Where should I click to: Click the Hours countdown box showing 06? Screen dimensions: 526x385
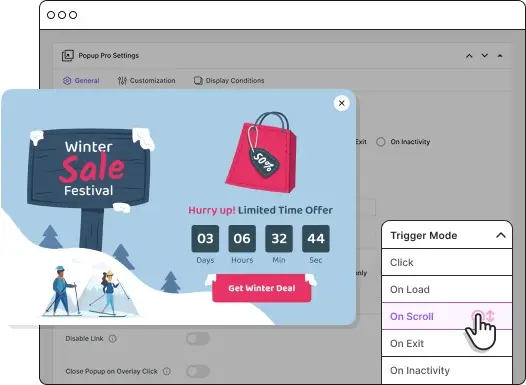[x=242, y=238]
